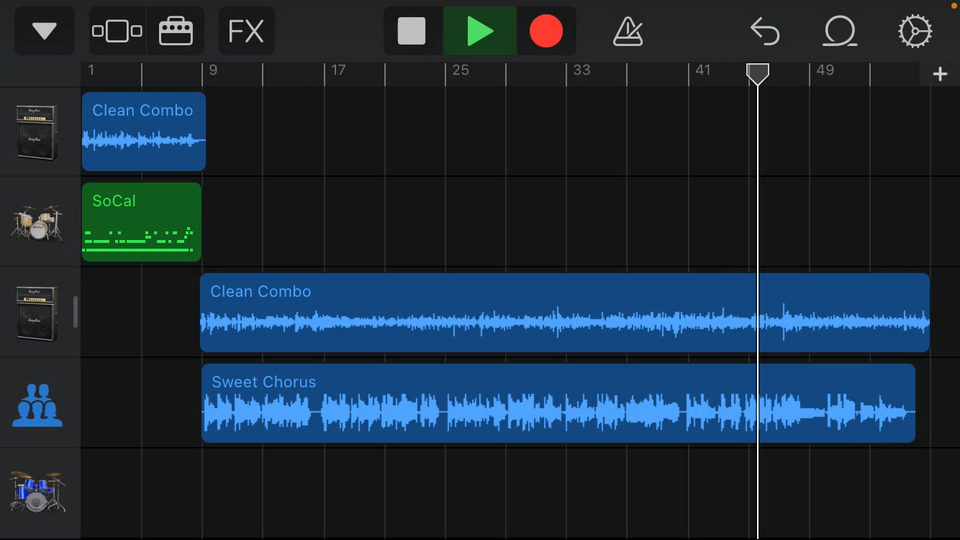
Task: Start playback with the green play button
Action: 479,31
